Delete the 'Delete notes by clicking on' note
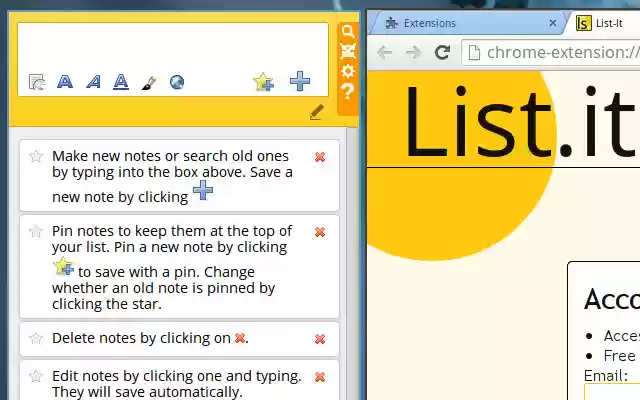This screenshot has width=640, height=400. click(320, 339)
